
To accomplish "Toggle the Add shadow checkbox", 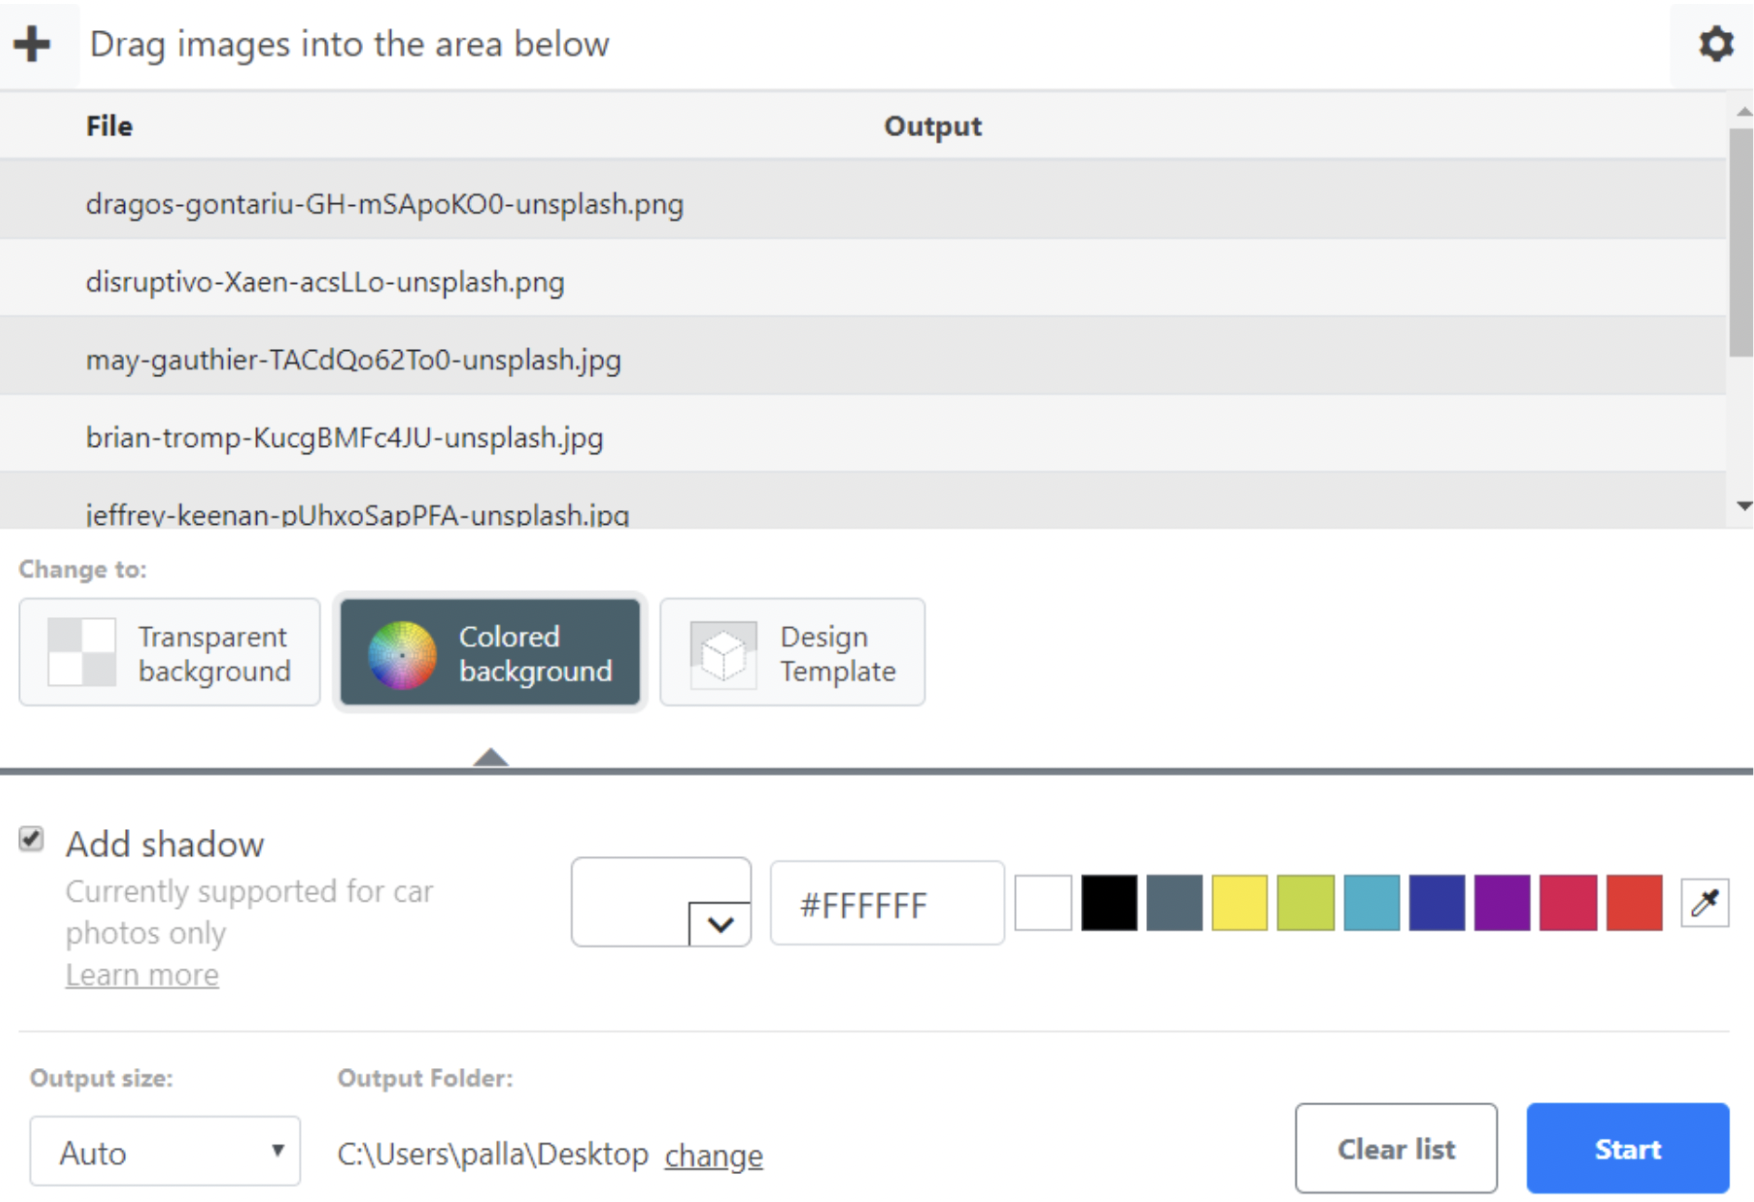I will click(32, 839).
